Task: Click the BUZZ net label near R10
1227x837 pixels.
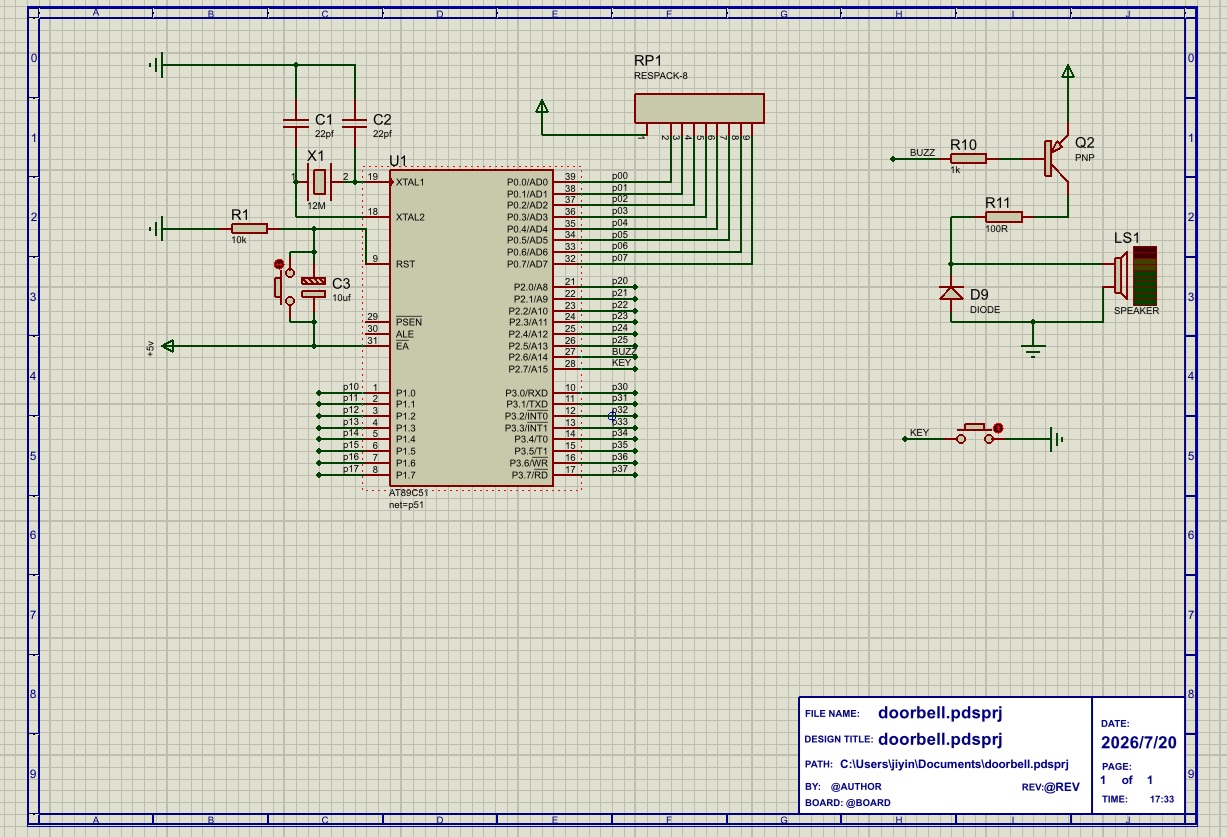Action: point(922,153)
